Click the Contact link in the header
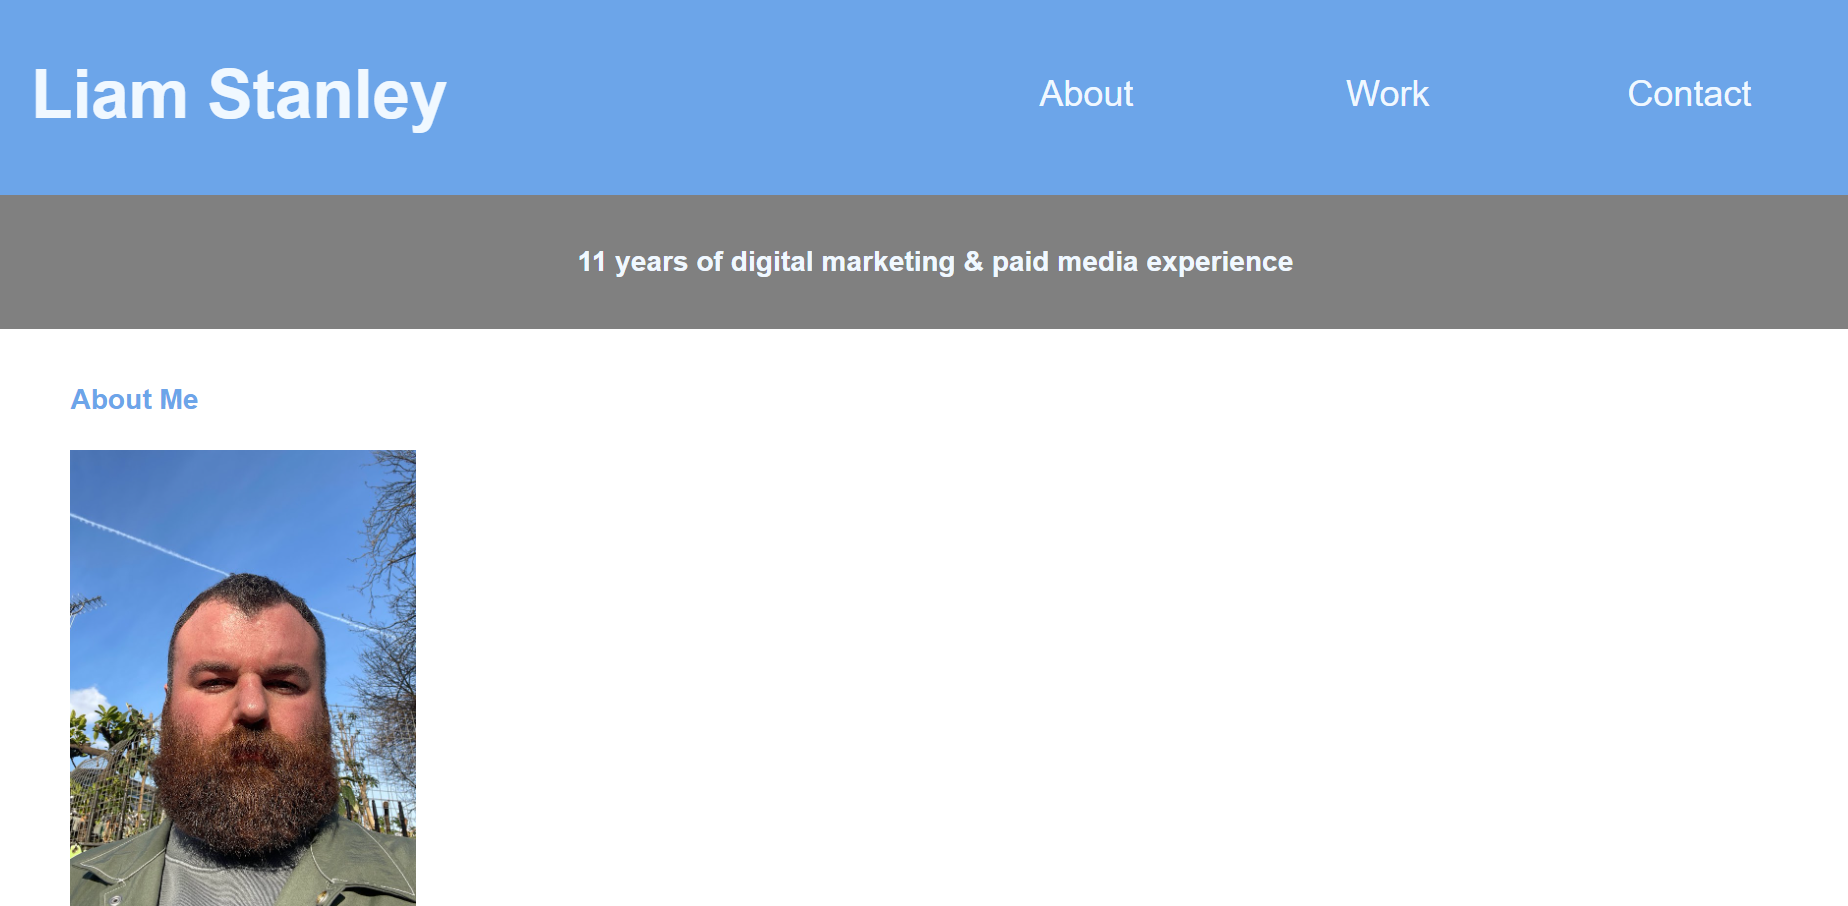This screenshot has height=906, width=1848. coord(1689,94)
